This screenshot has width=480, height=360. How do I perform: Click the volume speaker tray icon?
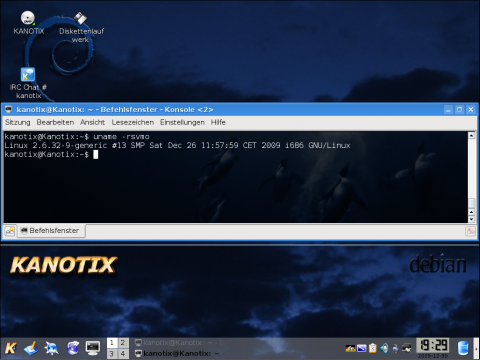384,348
